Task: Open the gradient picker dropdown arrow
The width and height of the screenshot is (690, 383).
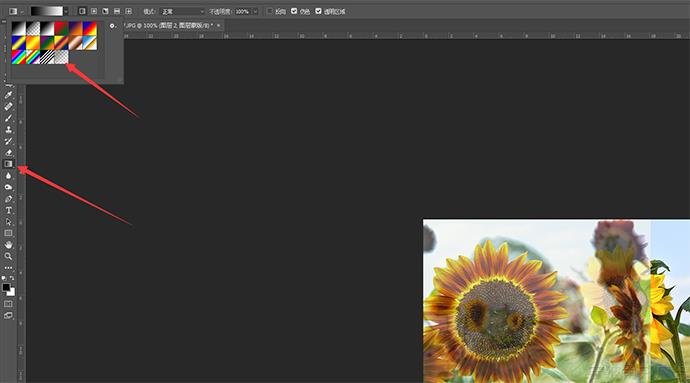Action: click(x=66, y=11)
